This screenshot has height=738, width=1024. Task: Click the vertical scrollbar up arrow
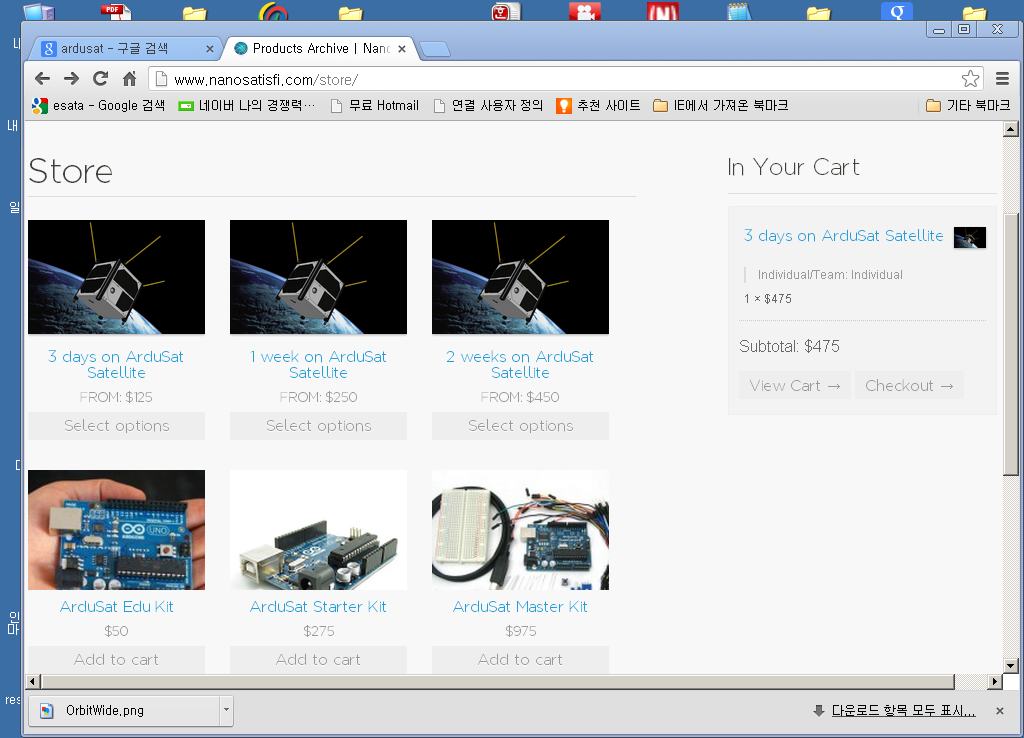pyautogui.click(x=1011, y=129)
